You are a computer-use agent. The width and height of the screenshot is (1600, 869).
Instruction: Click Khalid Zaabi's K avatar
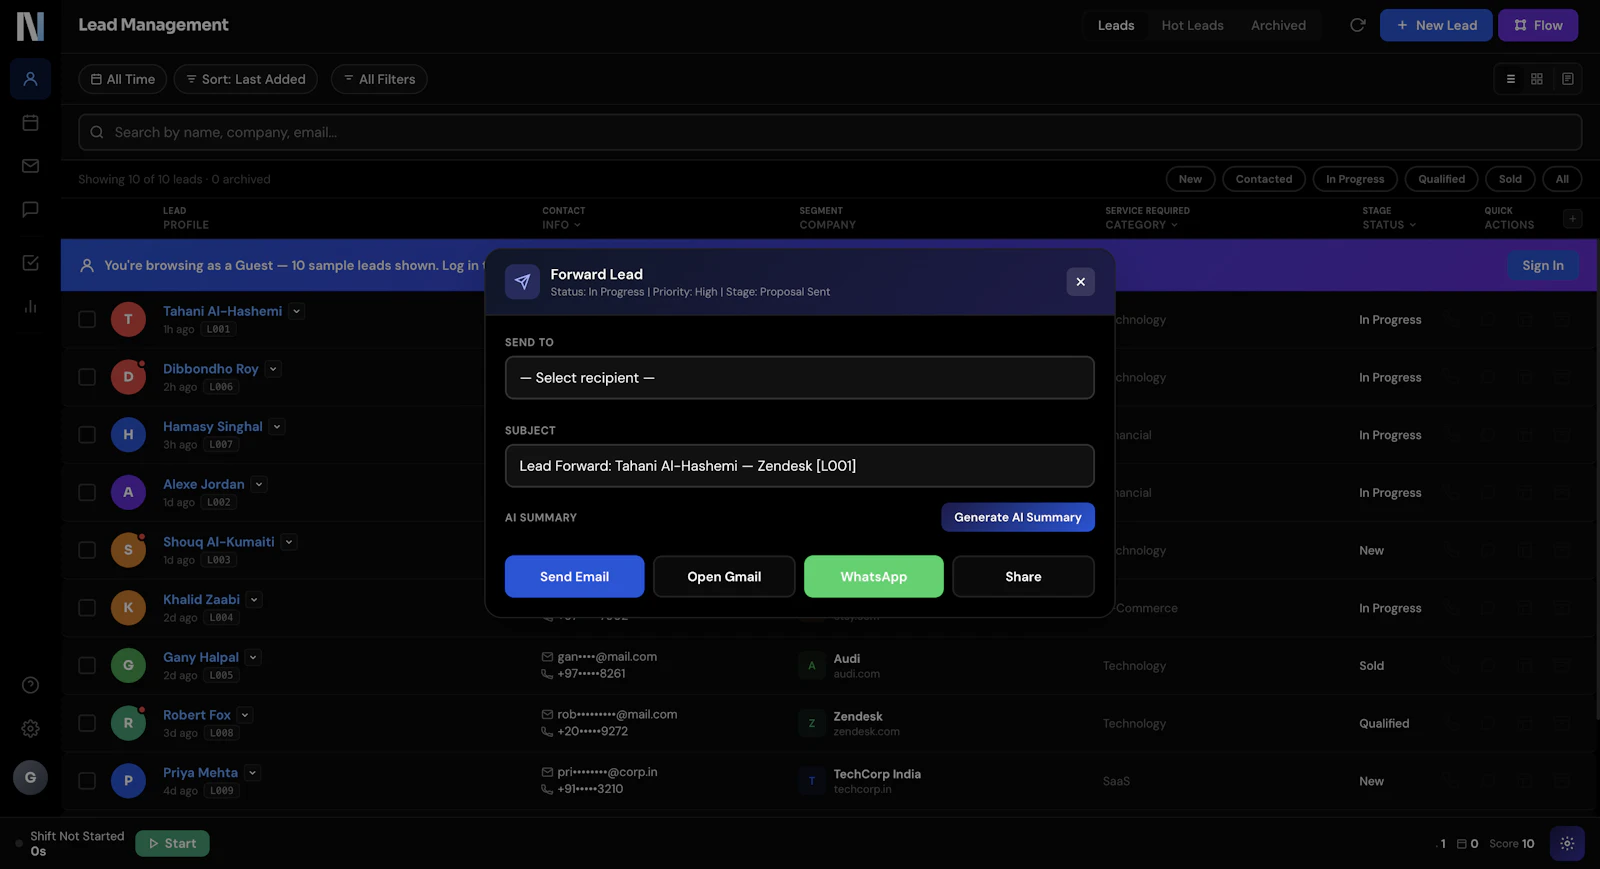point(128,607)
